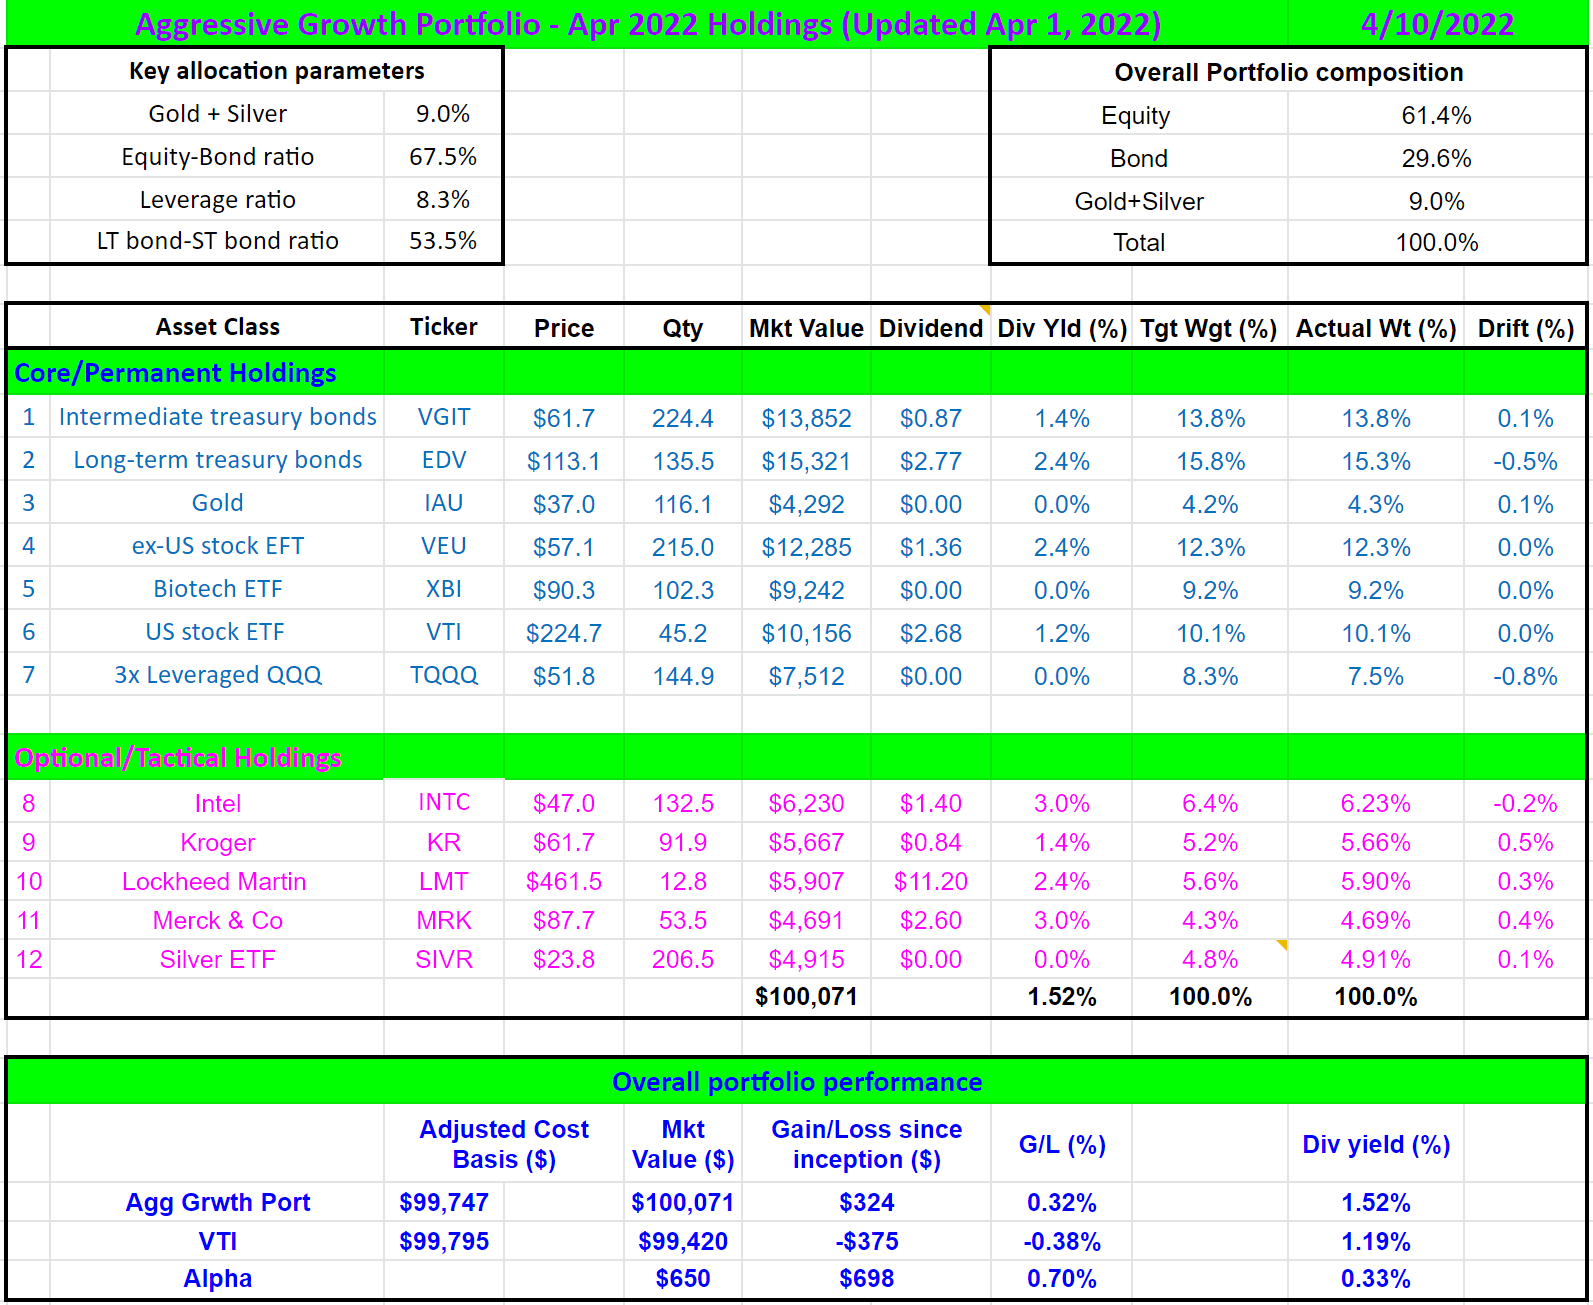Screen dimensions: 1593x1305
Task: Click the Silver ETF cell
Action: tap(218, 960)
